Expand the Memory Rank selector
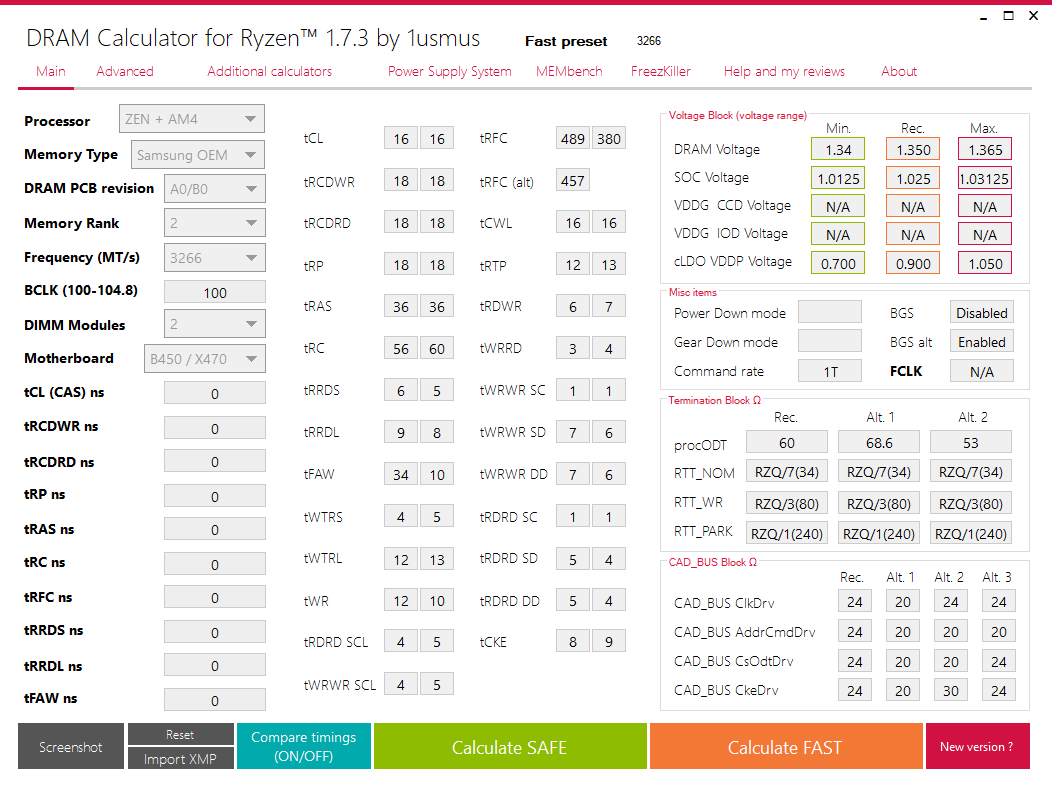 (x=214, y=223)
